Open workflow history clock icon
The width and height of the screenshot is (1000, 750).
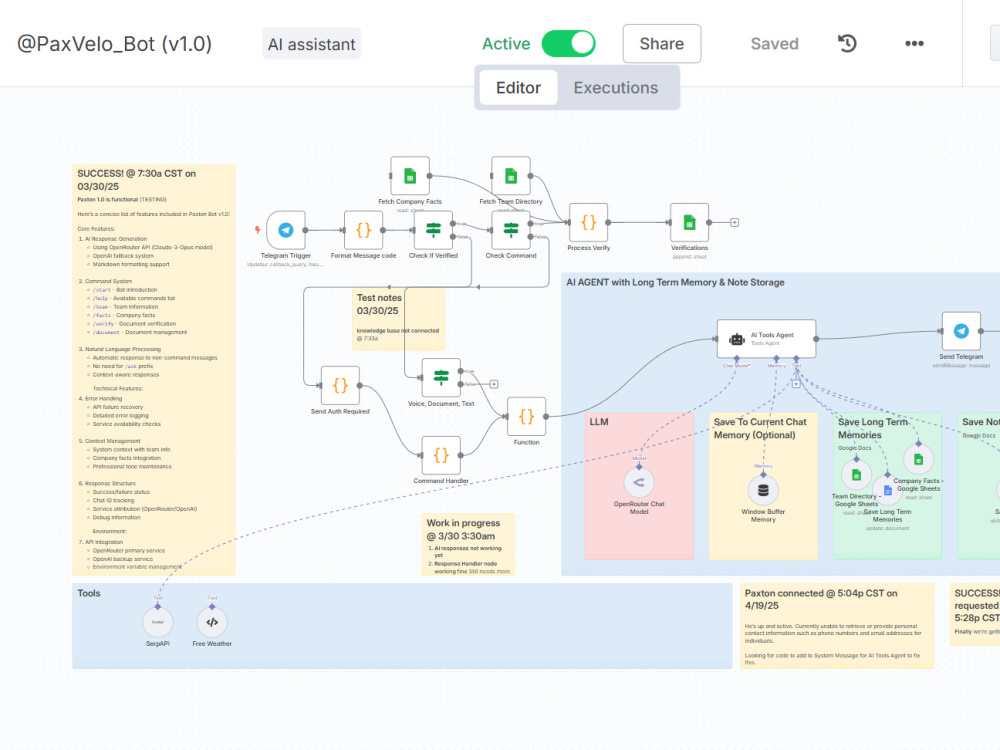(847, 43)
